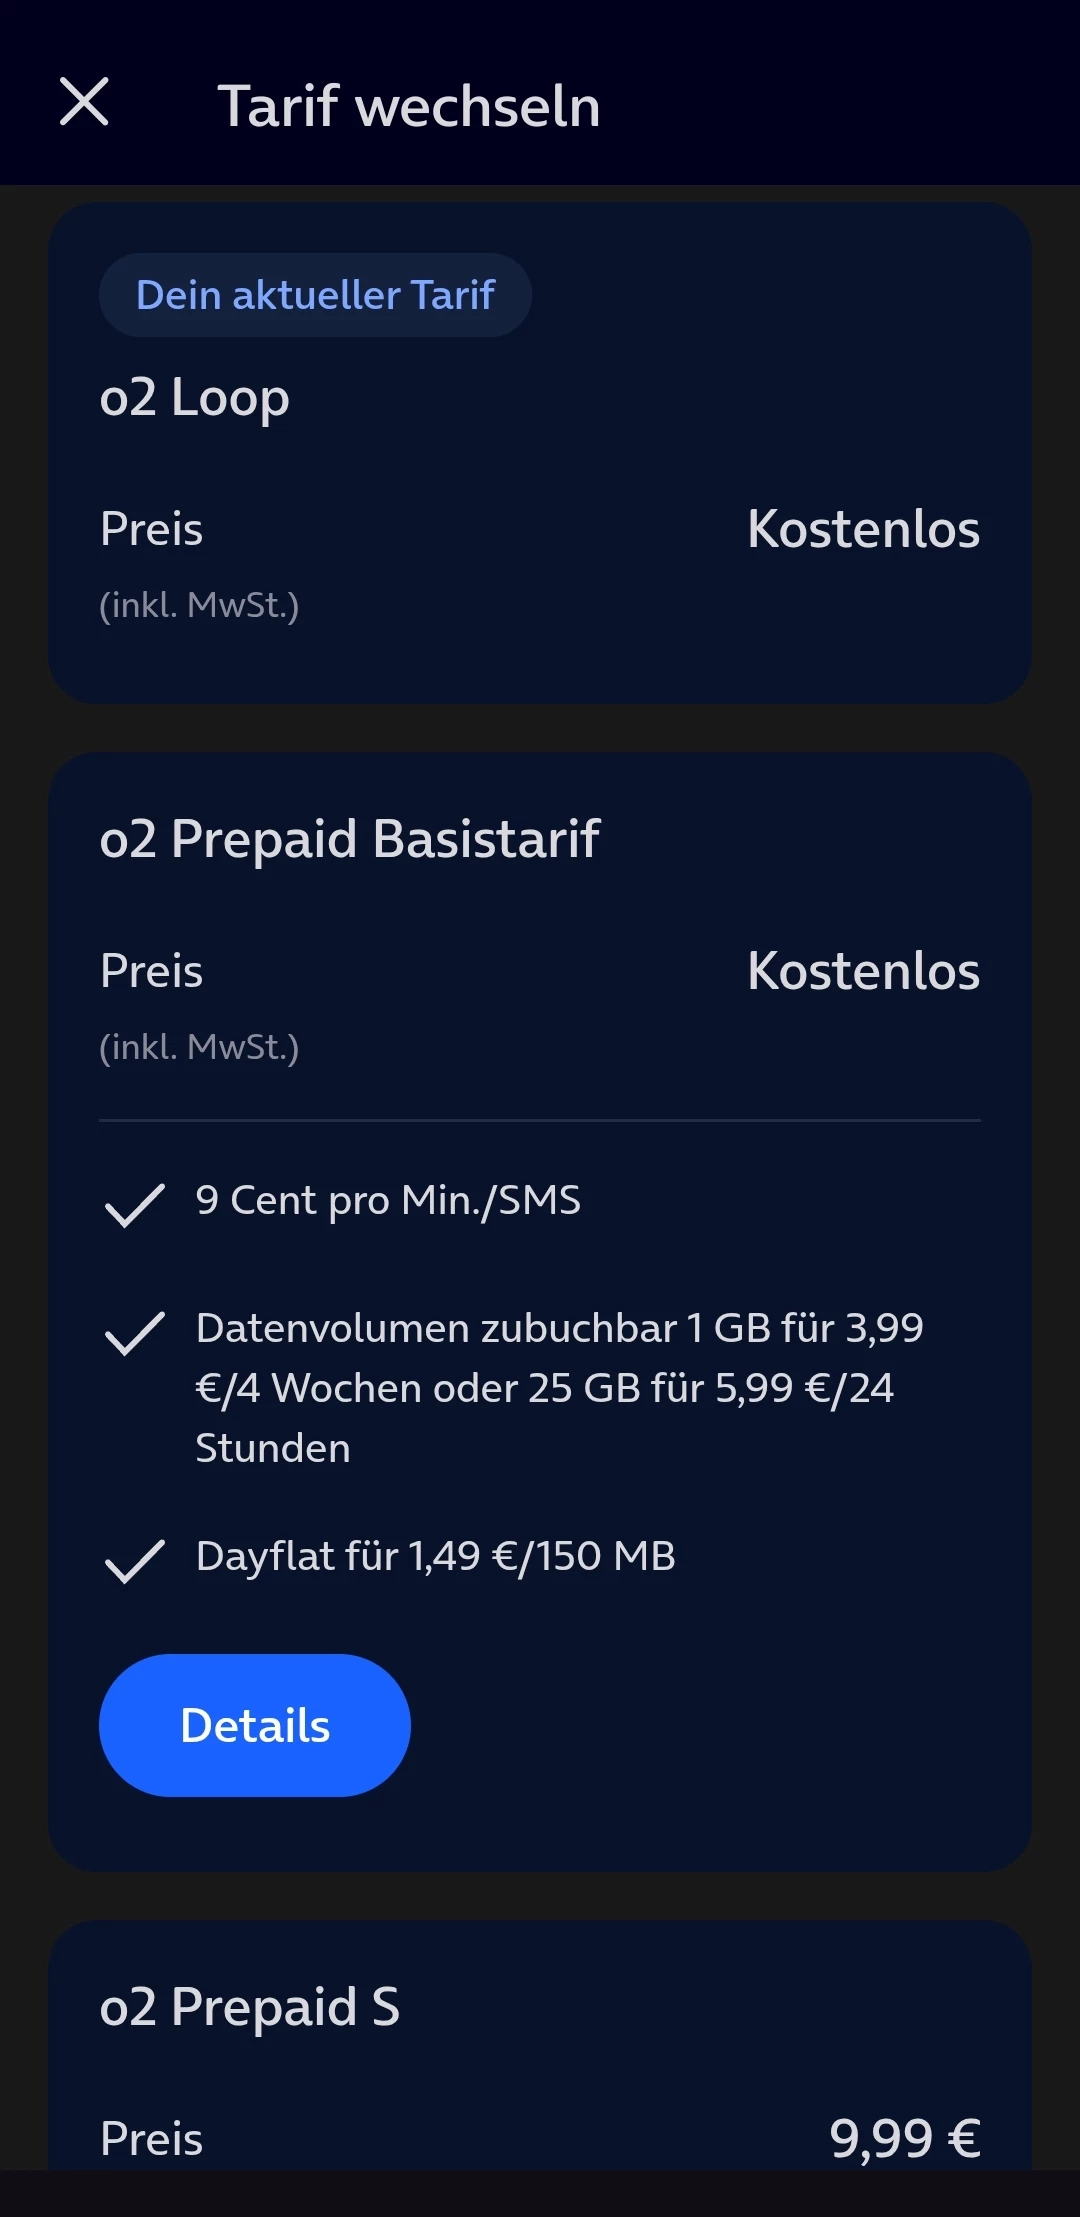Select the o2 Loop tariff title
This screenshot has width=1080, height=2217.
click(195, 398)
